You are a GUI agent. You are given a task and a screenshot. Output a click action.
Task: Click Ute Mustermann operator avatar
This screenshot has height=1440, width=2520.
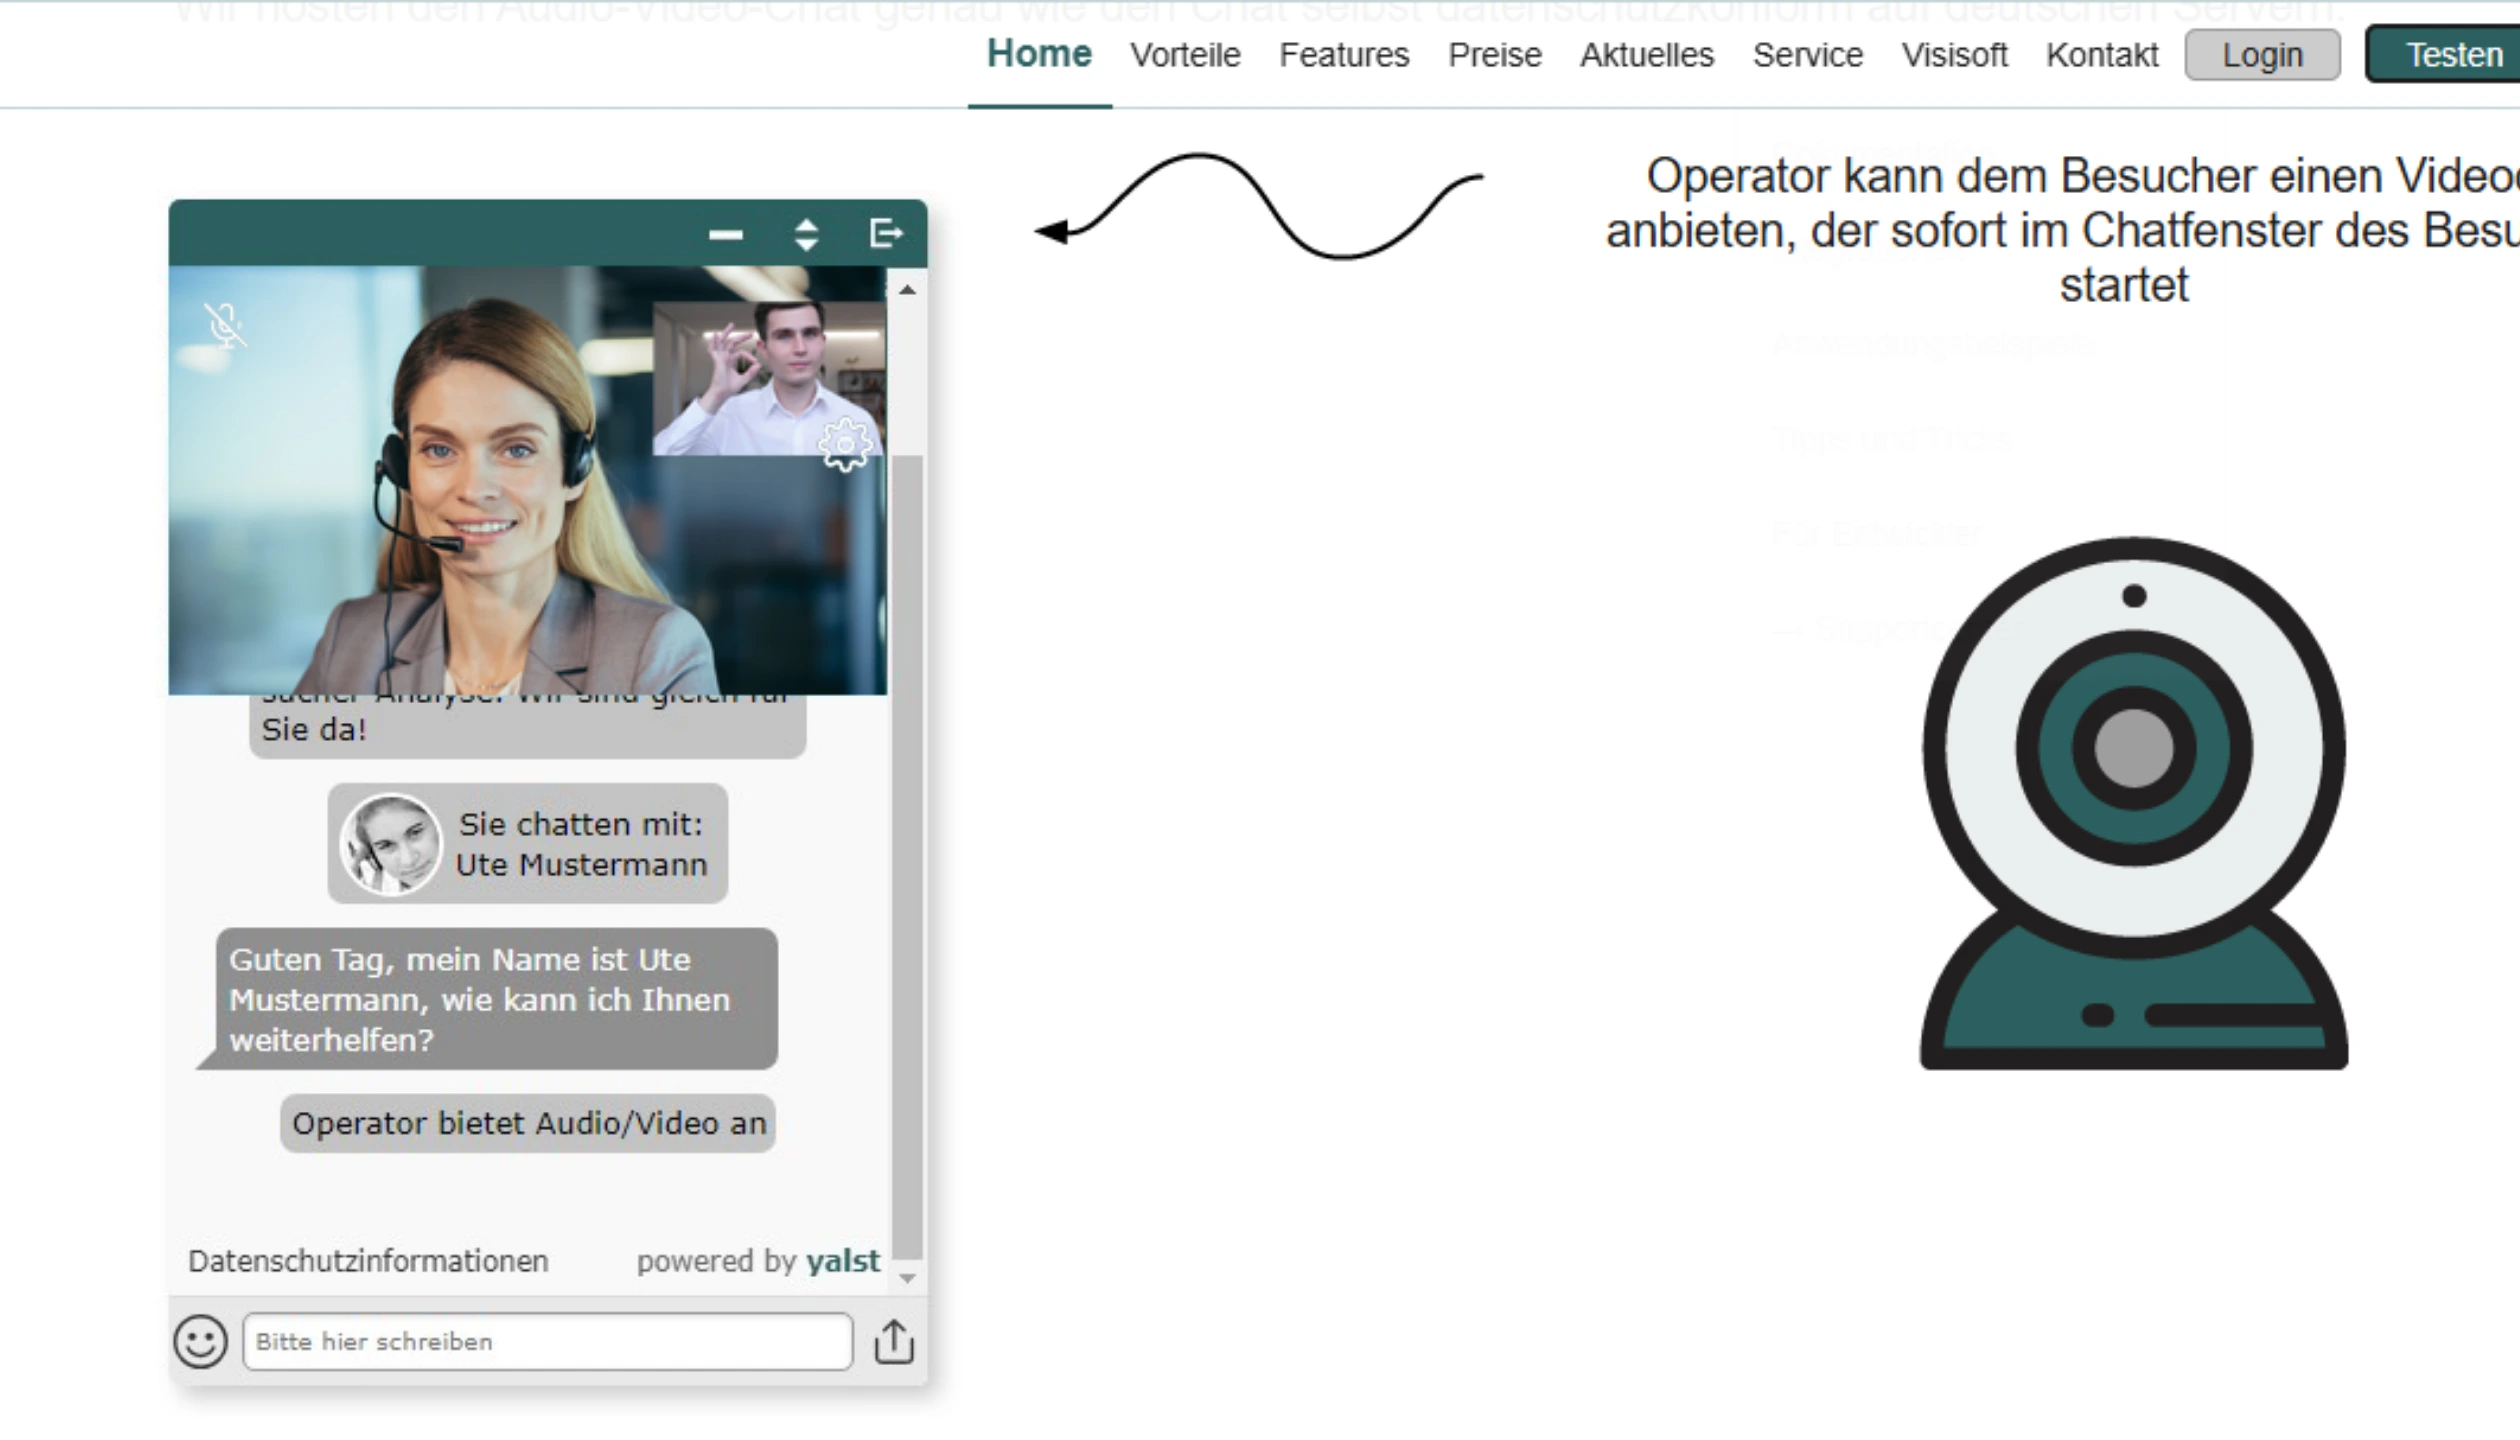tap(390, 844)
